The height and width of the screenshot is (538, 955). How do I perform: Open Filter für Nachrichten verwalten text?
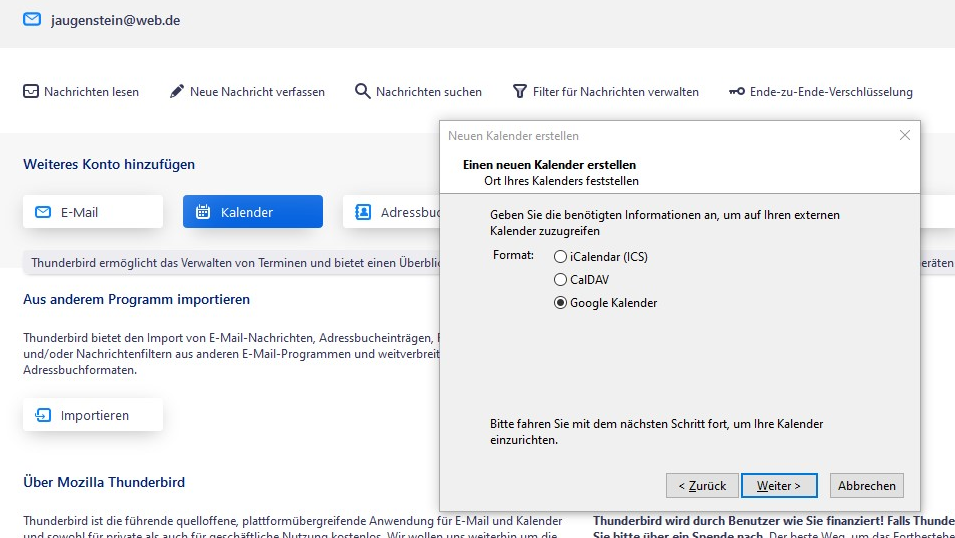pyautogui.click(x=616, y=92)
